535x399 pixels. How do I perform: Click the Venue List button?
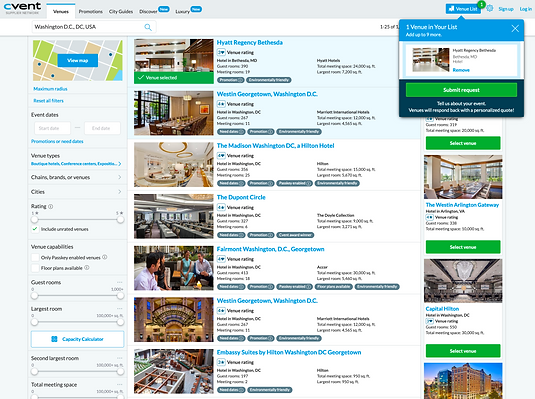[463, 9]
